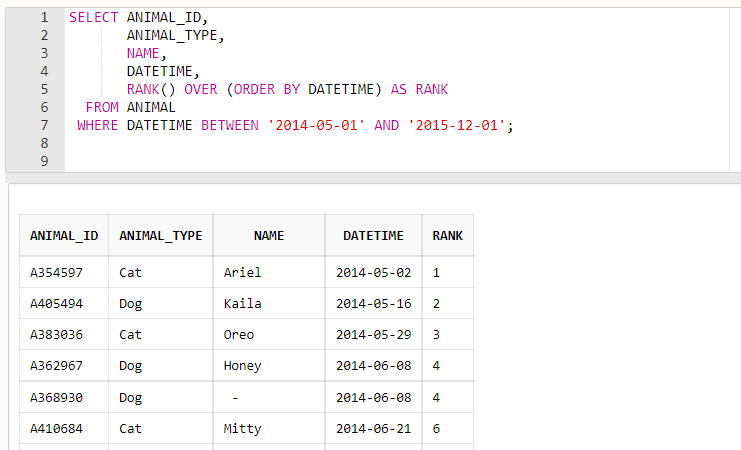Screen dimensions: 741x450
Task: Click line number 9 in the gutter
Action: point(44,161)
